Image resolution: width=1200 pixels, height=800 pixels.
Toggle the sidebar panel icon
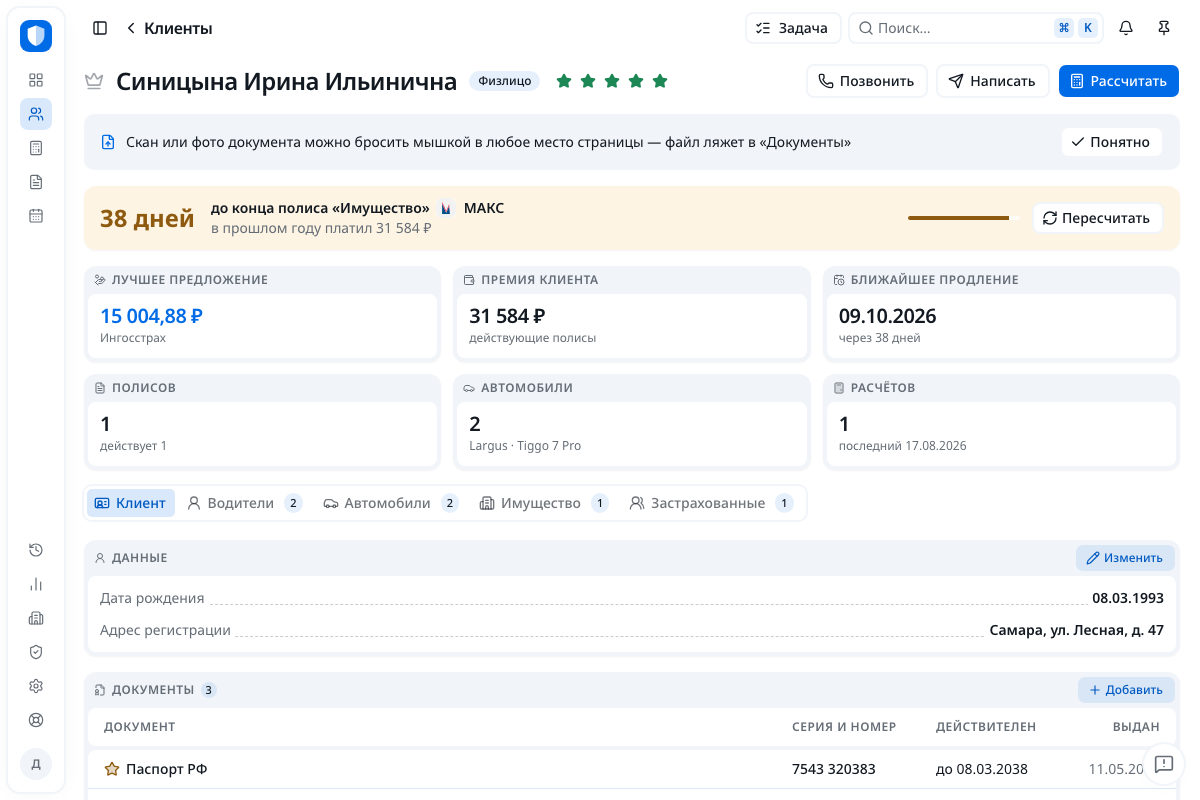point(100,28)
